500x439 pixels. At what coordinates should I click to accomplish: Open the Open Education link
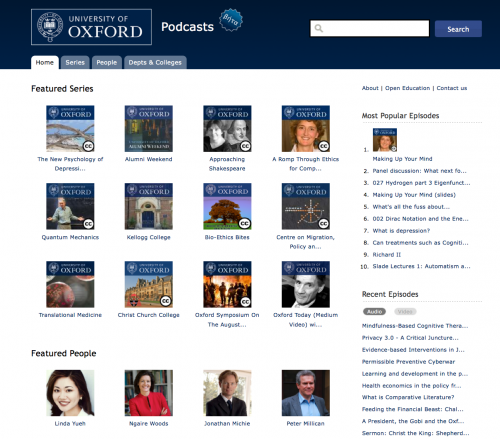click(407, 88)
